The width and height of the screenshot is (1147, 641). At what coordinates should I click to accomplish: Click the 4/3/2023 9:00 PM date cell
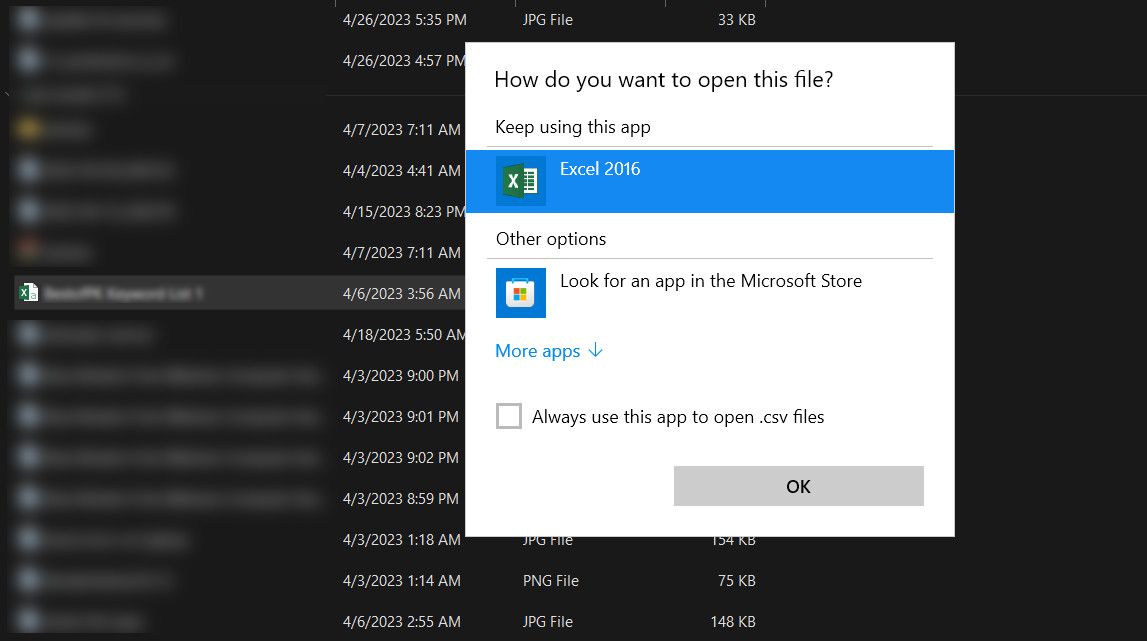(x=401, y=375)
